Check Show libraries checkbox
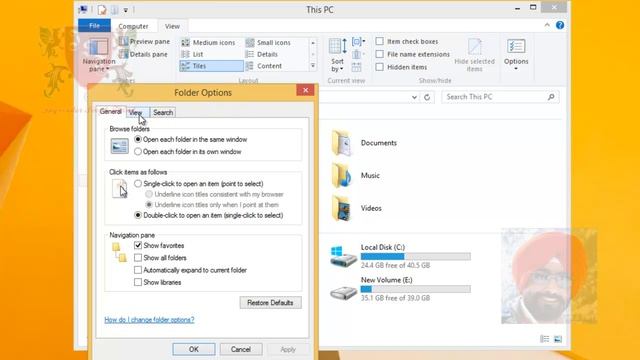Viewport: 640px width, 360px height. pos(138,282)
